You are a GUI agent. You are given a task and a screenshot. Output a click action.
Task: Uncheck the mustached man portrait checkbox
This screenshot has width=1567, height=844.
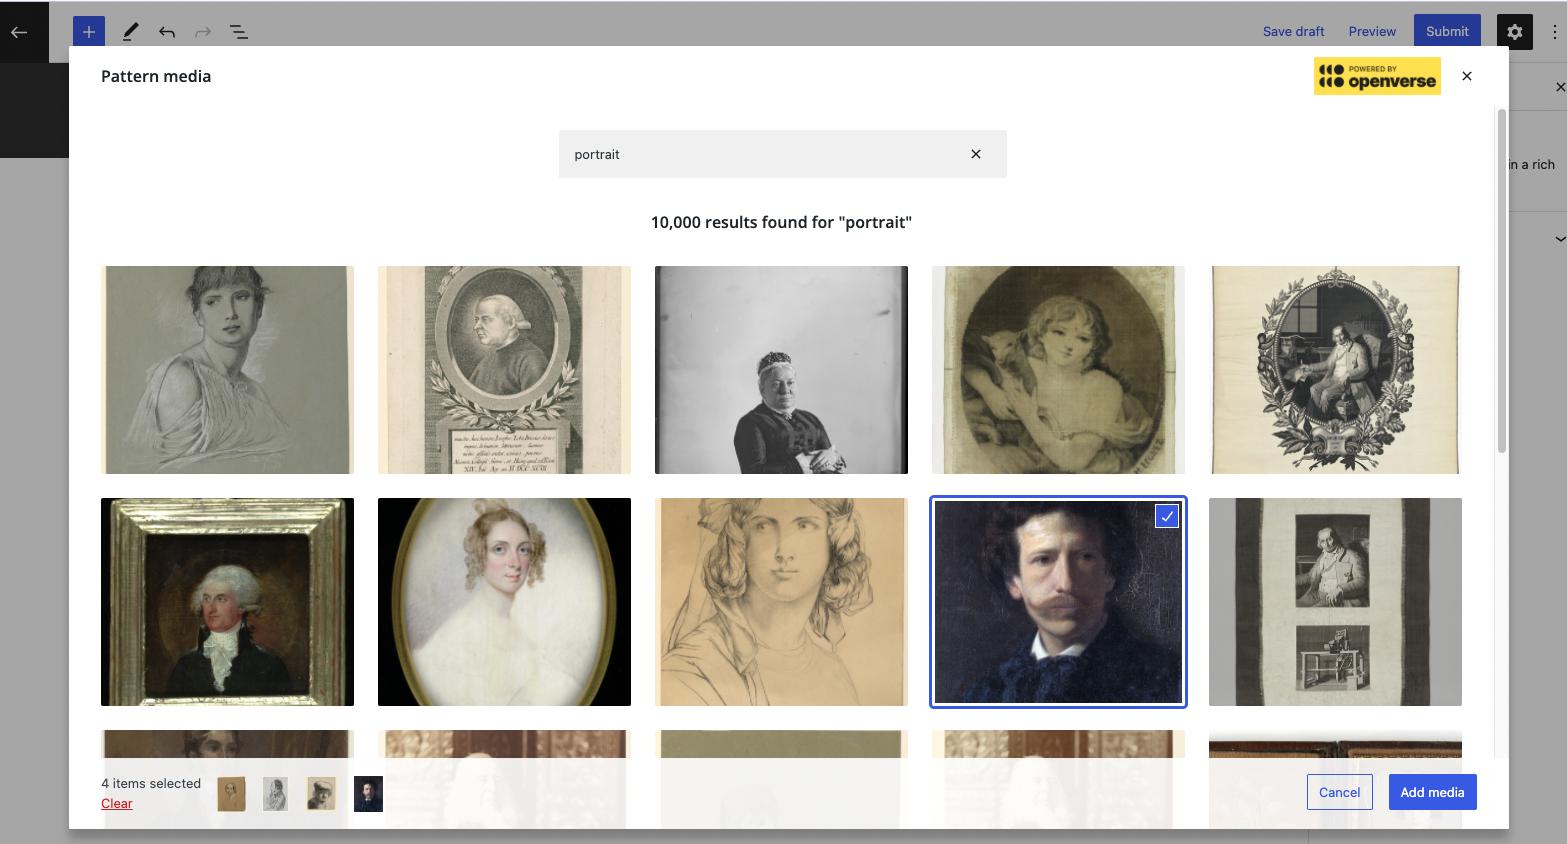pos(1167,516)
